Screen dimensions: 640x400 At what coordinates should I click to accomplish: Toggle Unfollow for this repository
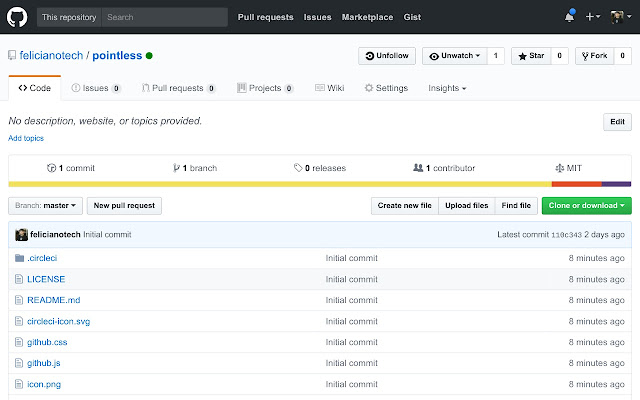387,56
